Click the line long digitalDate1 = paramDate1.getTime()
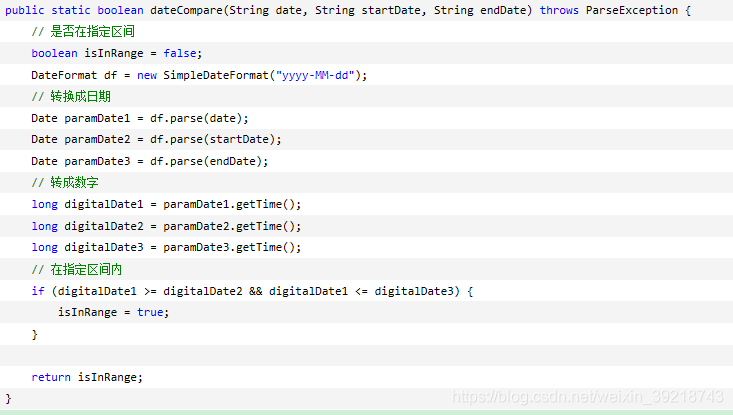The height and width of the screenshot is (415, 733). (x=166, y=204)
